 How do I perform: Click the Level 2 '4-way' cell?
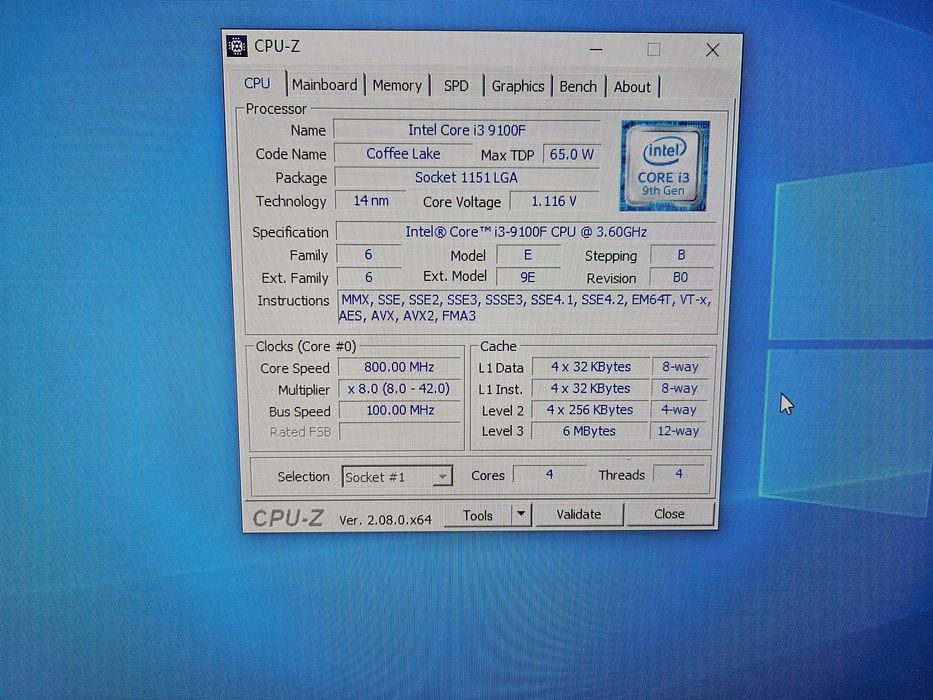[679, 410]
